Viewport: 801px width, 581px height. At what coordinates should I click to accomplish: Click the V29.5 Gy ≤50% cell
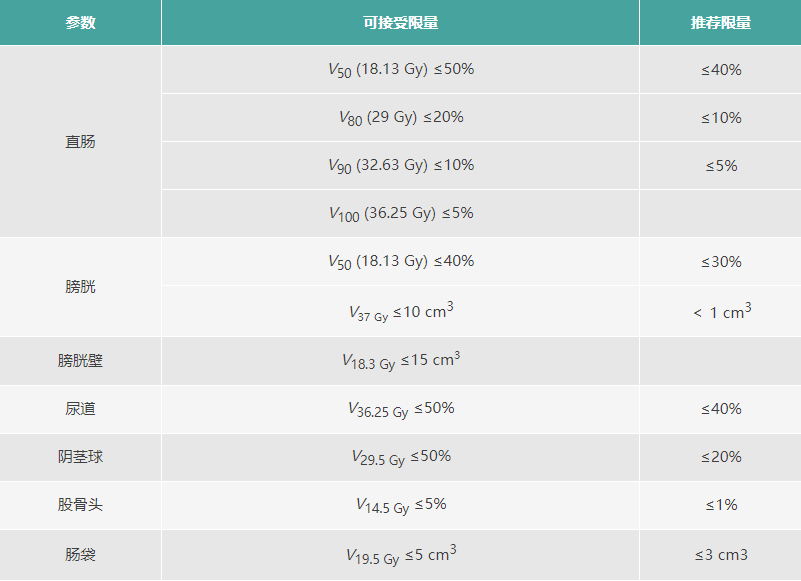[400, 457]
